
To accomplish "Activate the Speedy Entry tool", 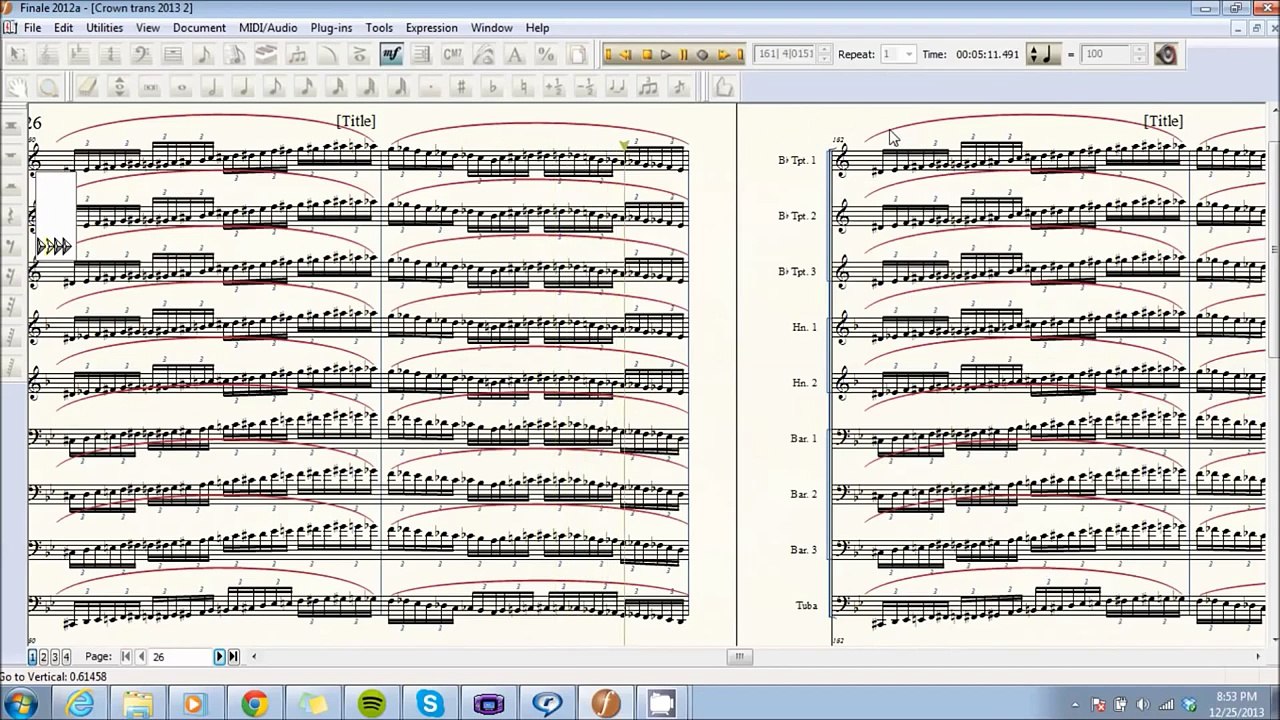I will [x=234, y=54].
